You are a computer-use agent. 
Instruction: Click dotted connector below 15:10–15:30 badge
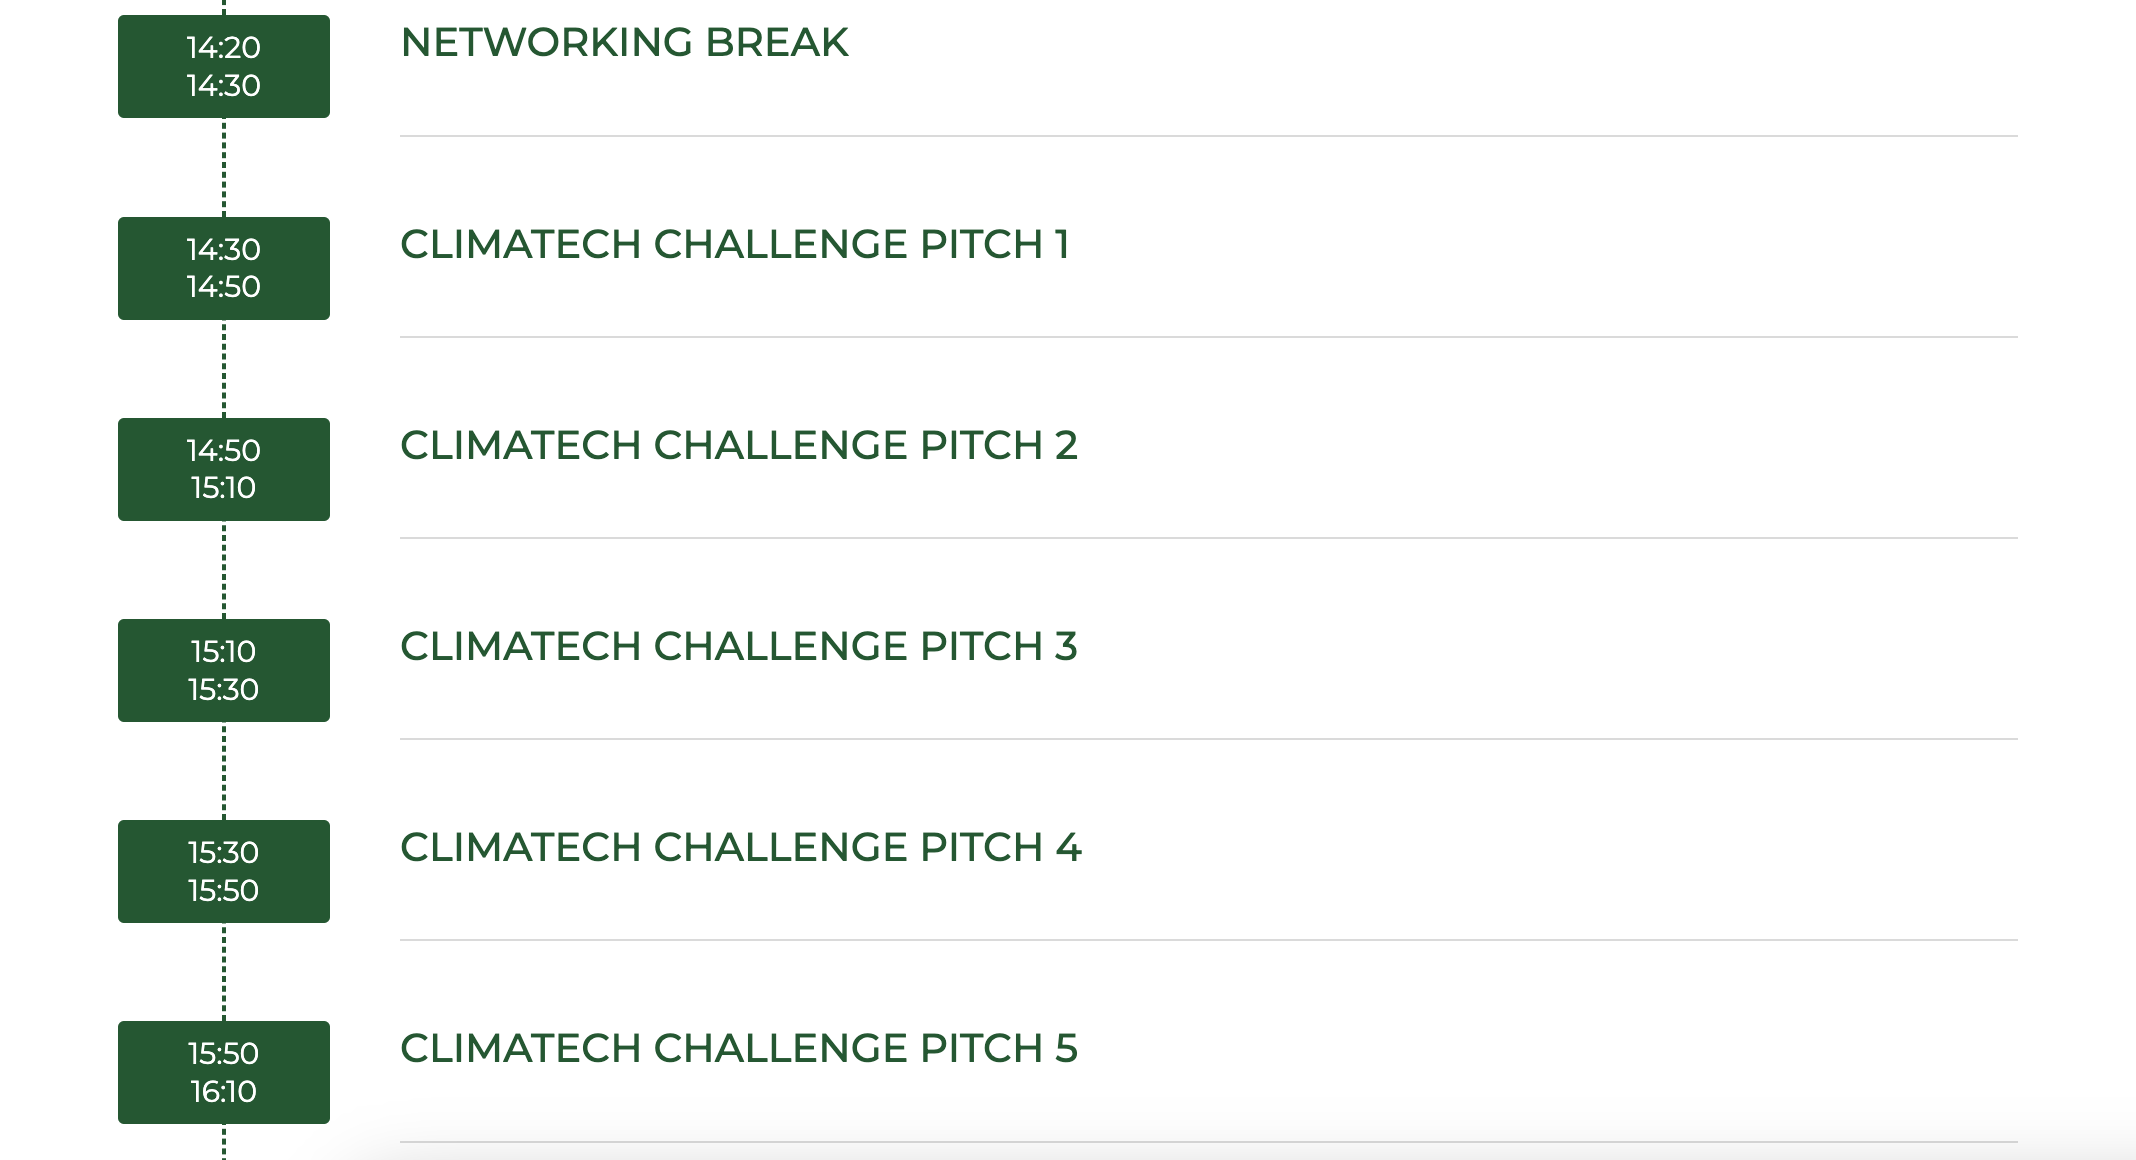(x=224, y=771)
